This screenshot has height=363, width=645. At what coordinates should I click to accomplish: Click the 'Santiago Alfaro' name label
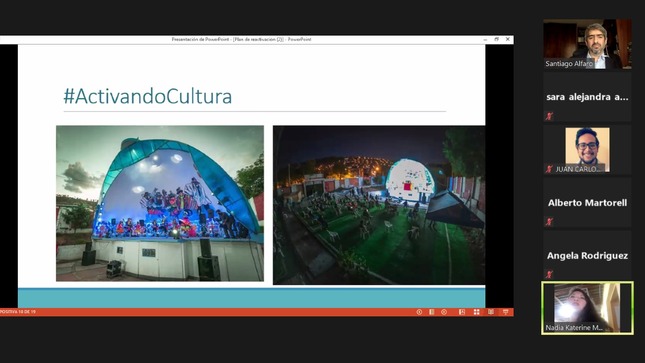(569, 63)
